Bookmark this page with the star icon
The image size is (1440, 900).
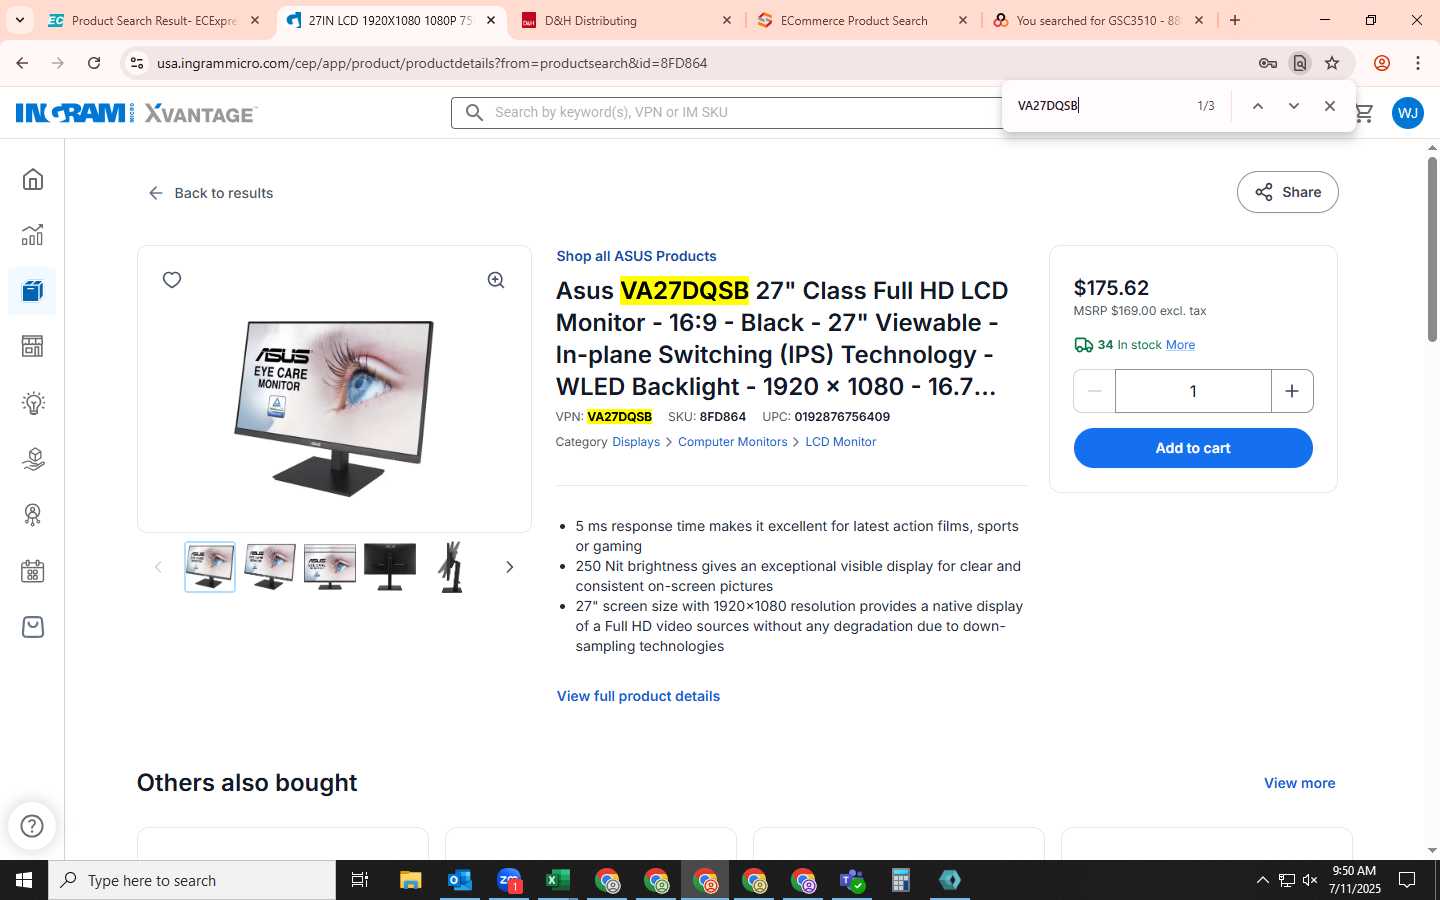pos(1332,63)
